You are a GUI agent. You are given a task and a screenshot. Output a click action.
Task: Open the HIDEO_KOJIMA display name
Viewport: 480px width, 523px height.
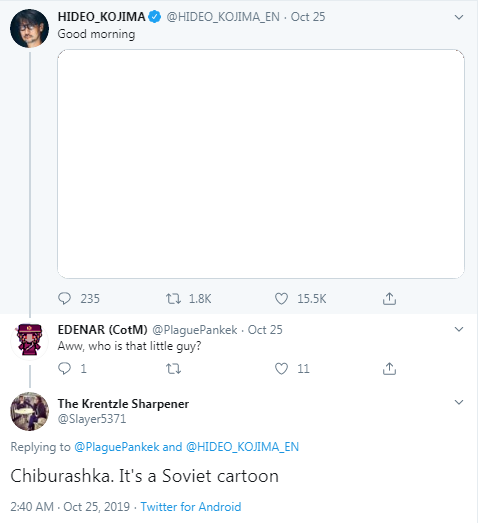click(101, 17)
